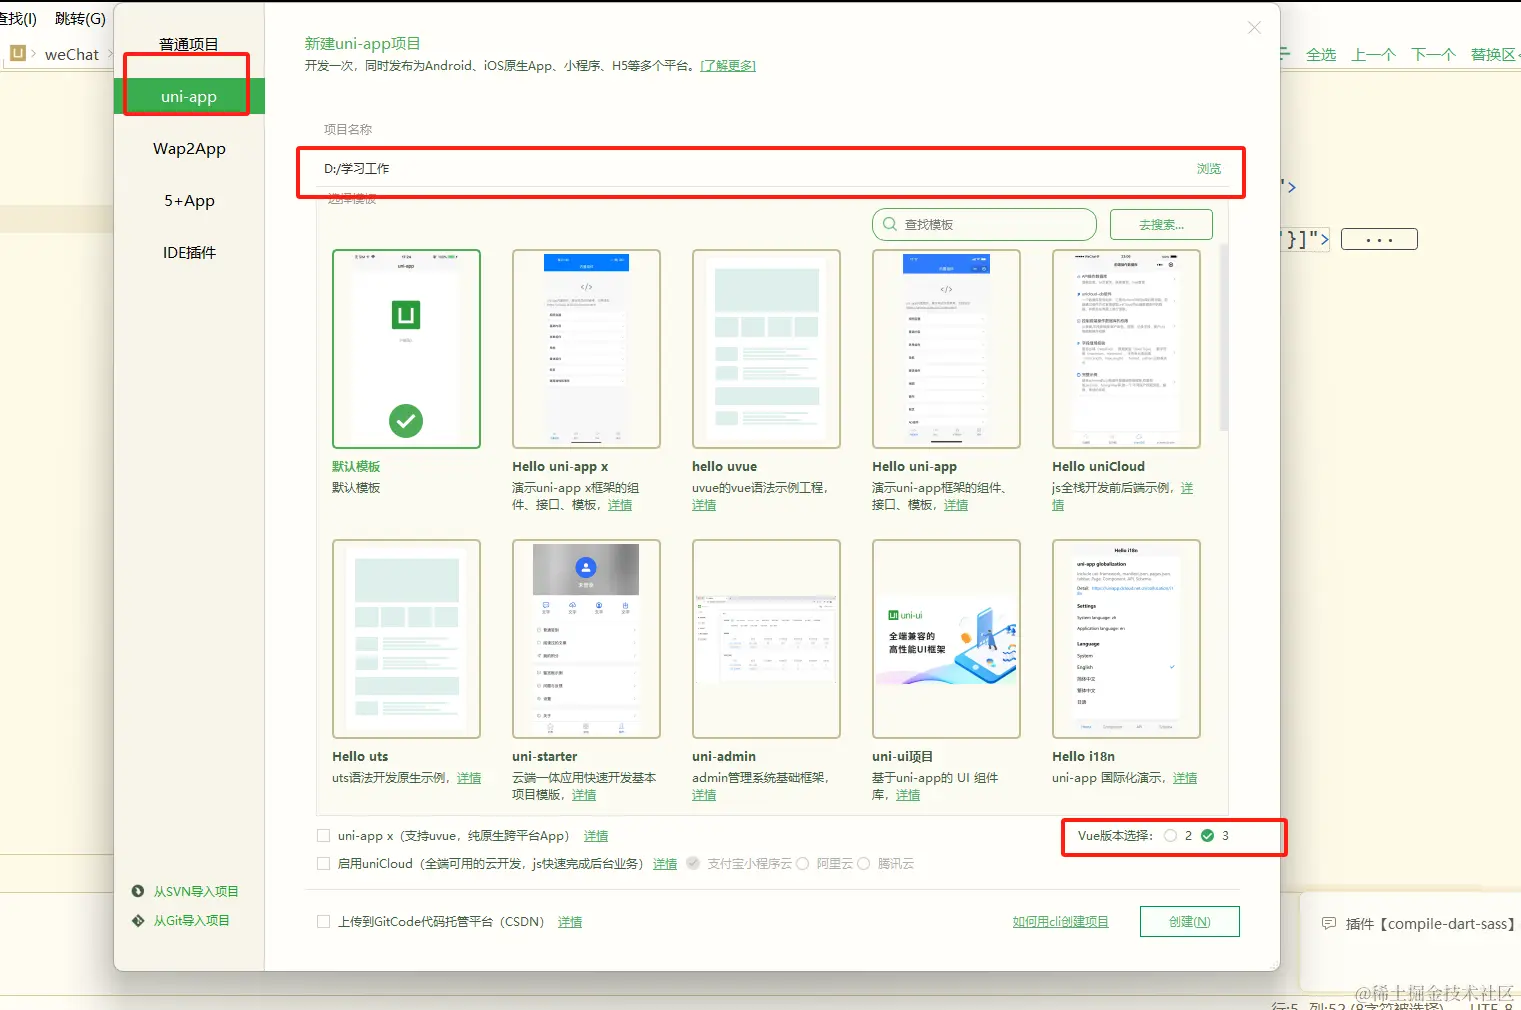Go to the IDE插件 tab
Screen dimensions: 1521x1010
[x=189, y=253]
